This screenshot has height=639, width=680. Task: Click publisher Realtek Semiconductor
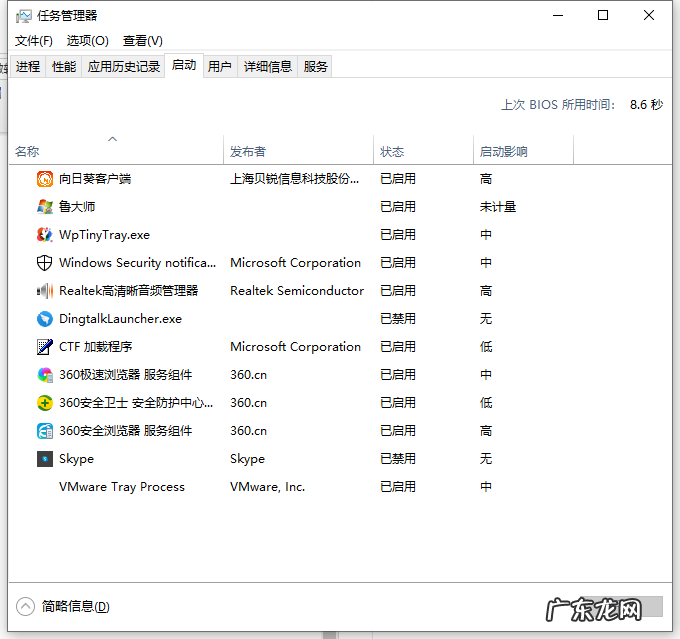pyautogui.click(x=297, y=291)
